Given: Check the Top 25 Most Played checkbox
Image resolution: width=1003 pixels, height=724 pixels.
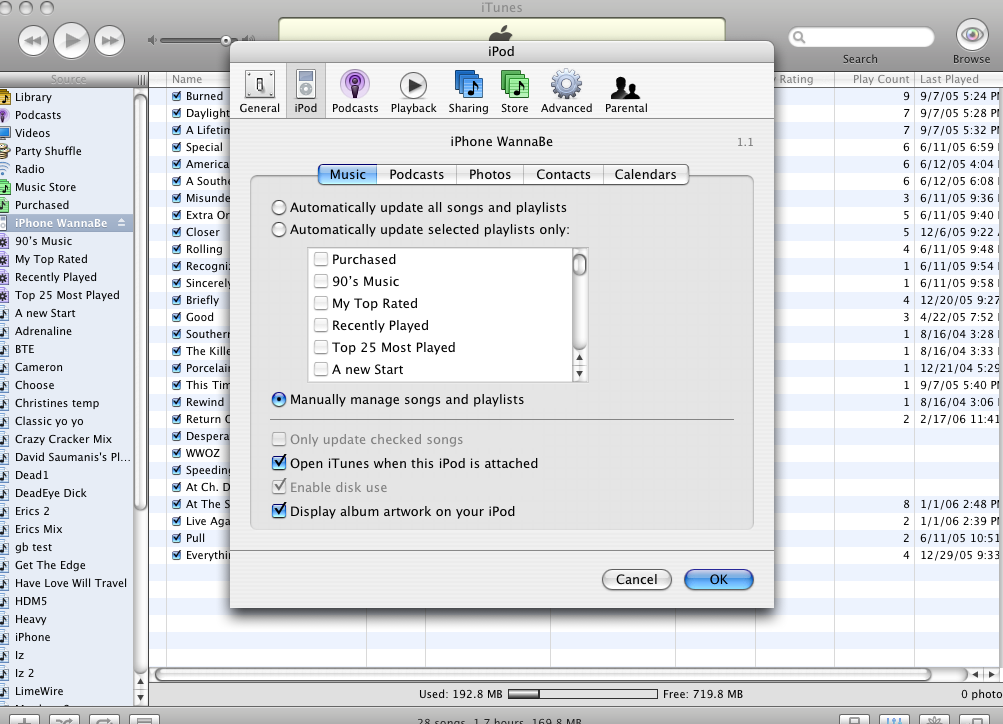Looking at the screenshot, I should point(321,347).
